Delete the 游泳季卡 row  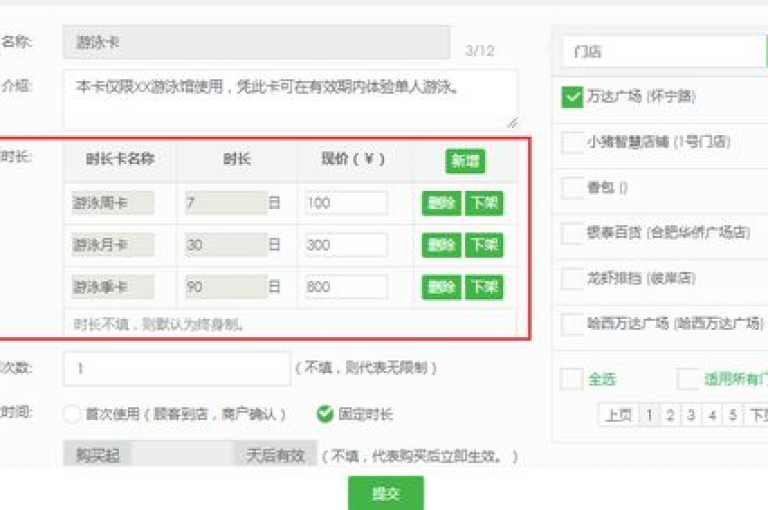441,287
